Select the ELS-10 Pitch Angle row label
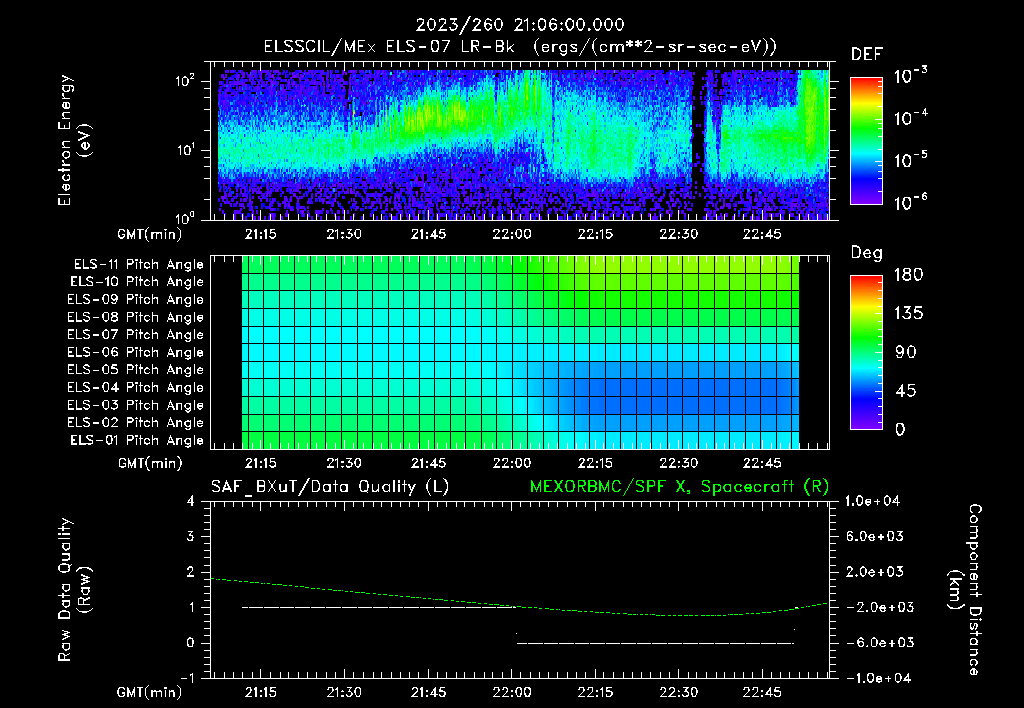The width and height of the screenshot is (1024, 708). click(137, 282)
